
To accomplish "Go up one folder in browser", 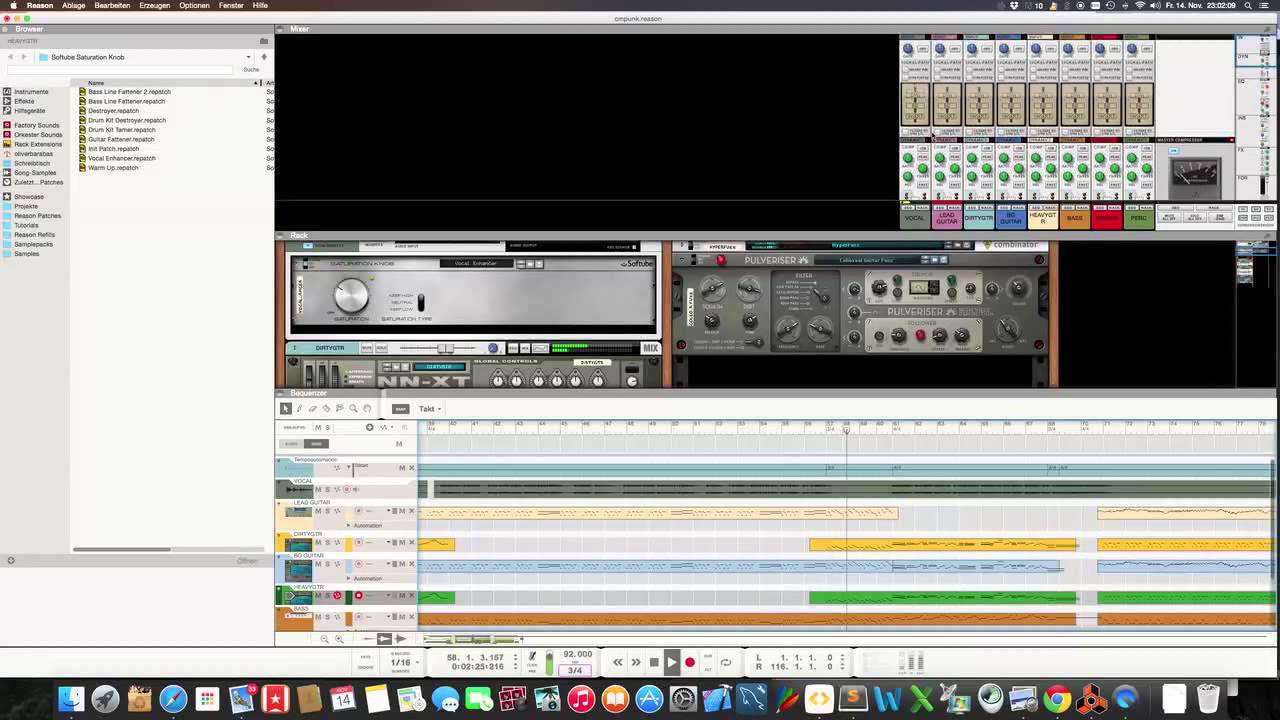I will point(264,57).
